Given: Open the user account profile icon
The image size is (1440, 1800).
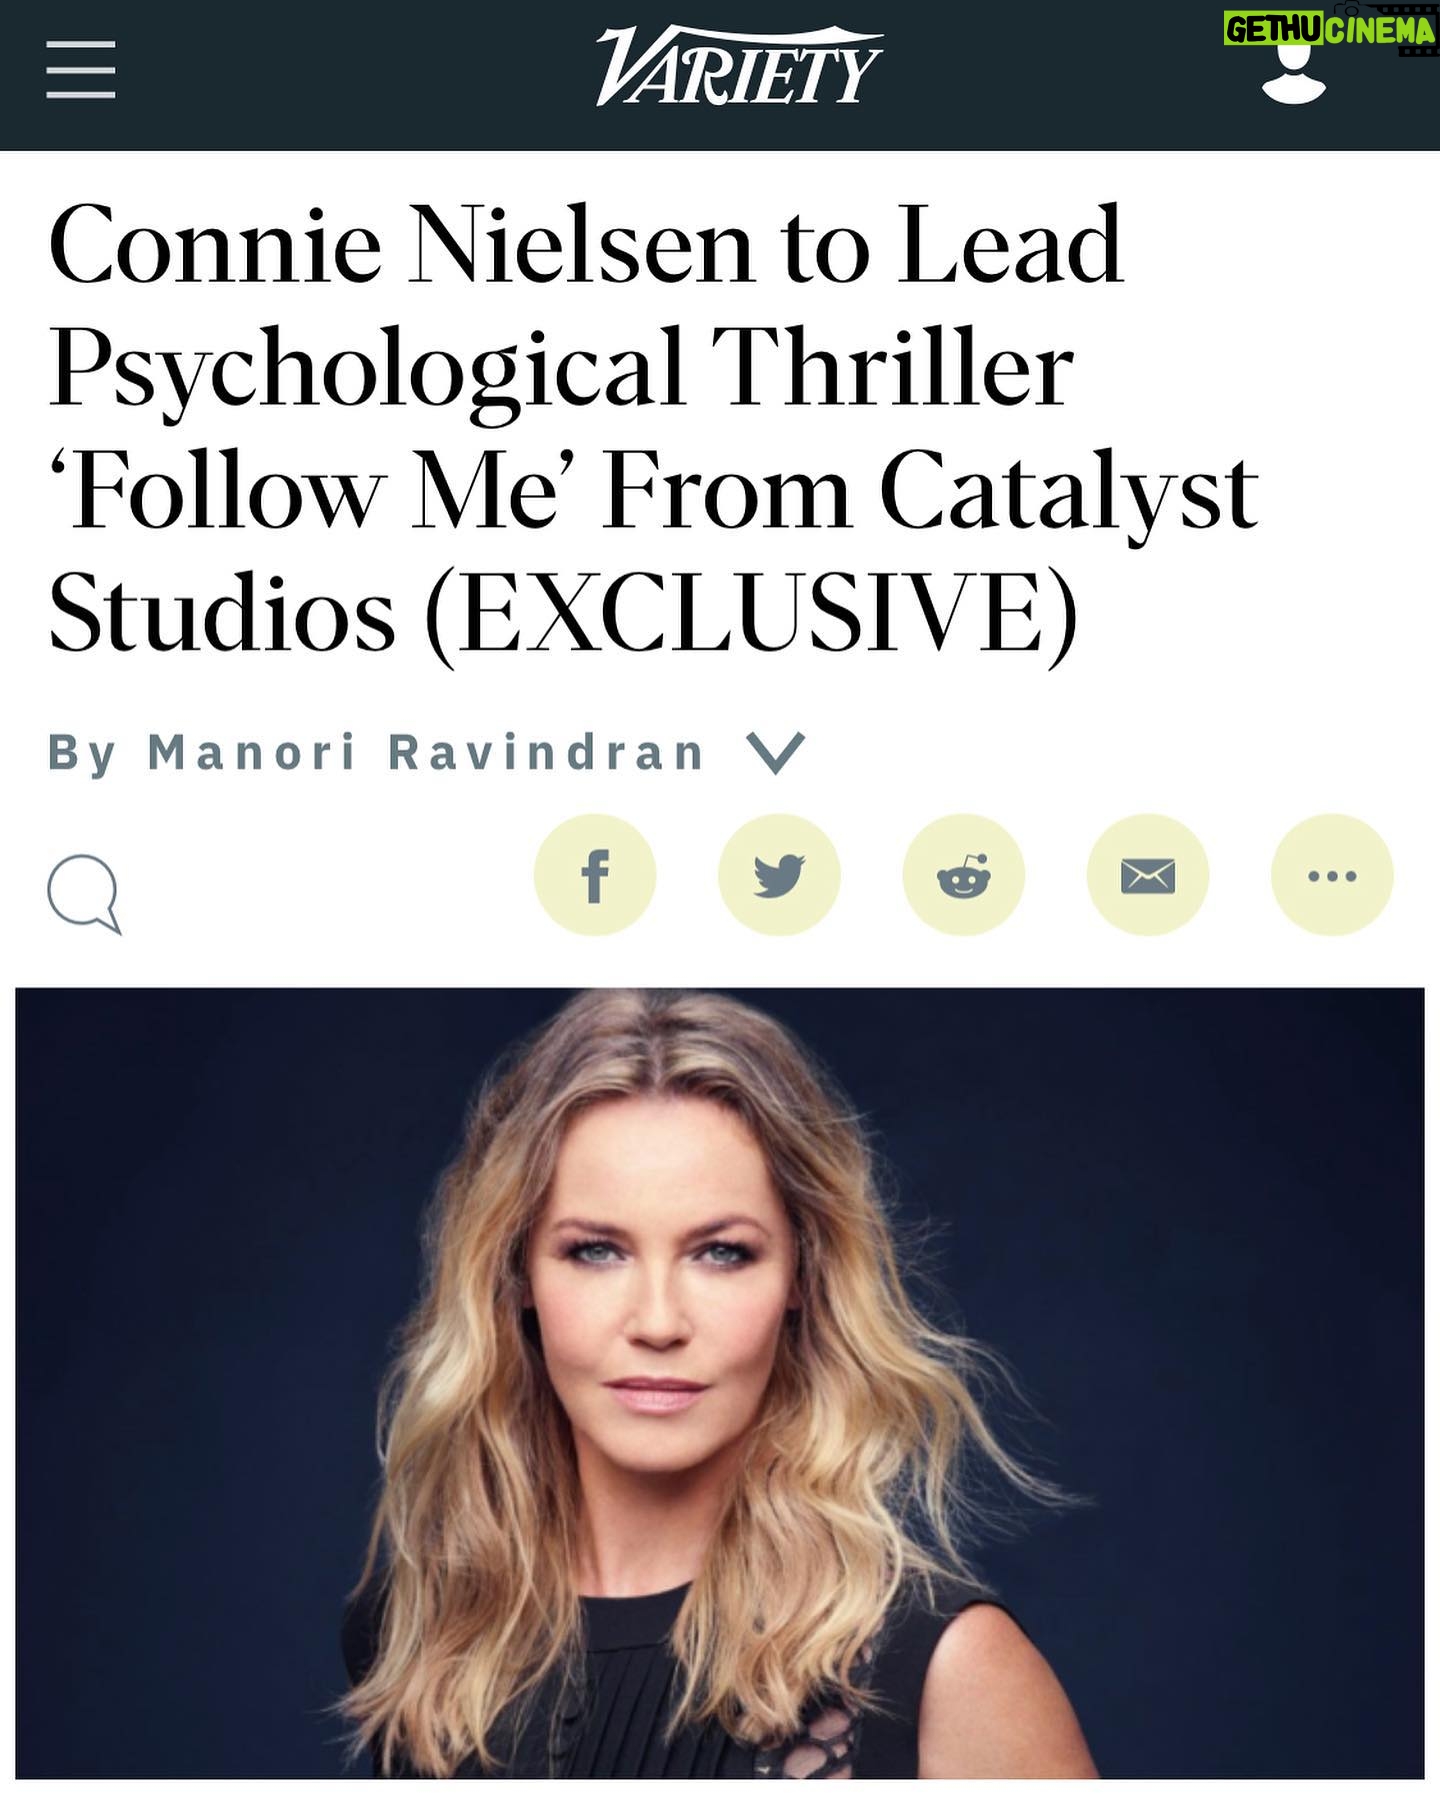Looking at the screenshot, I should 1294,73.
